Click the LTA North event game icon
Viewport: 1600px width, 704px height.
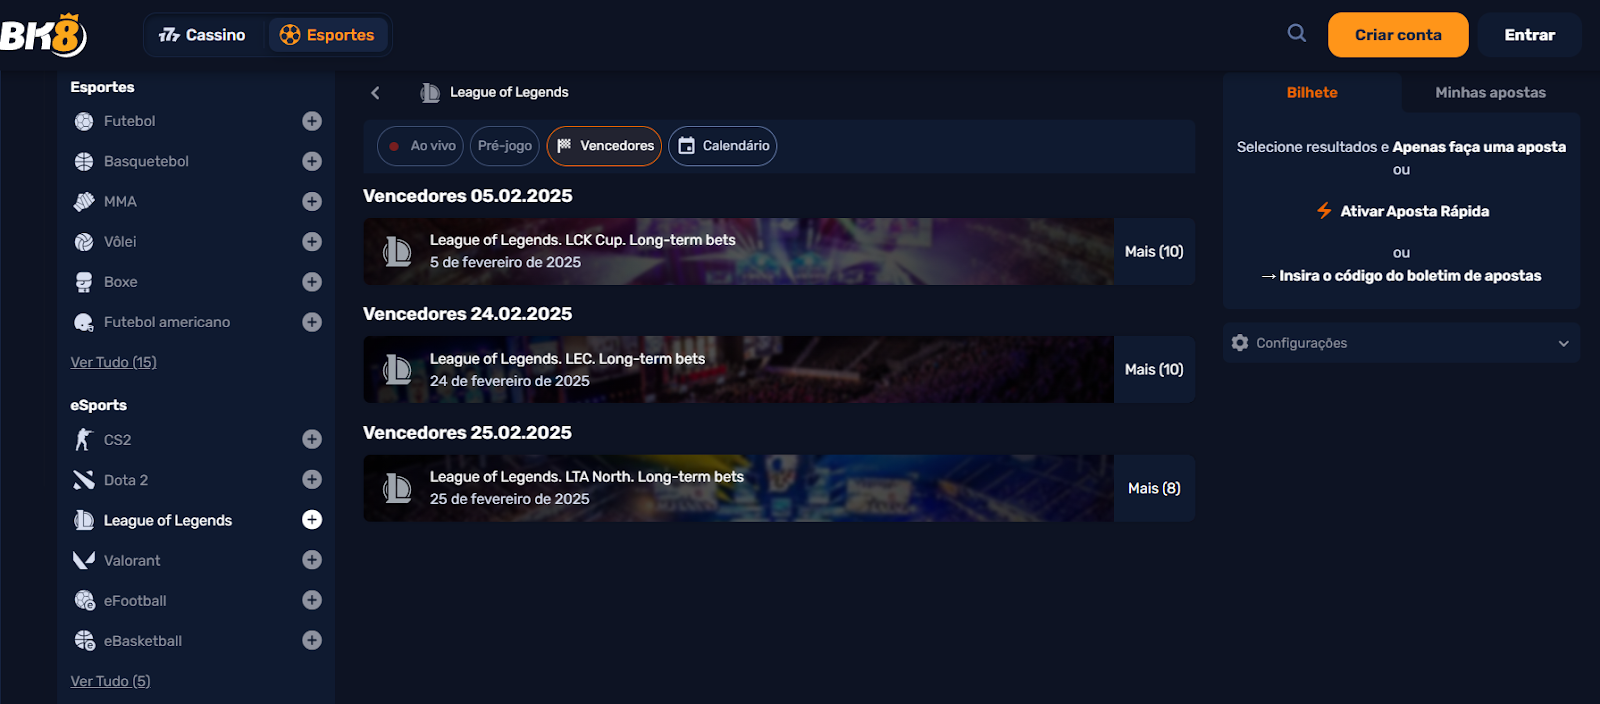point(397,488)
